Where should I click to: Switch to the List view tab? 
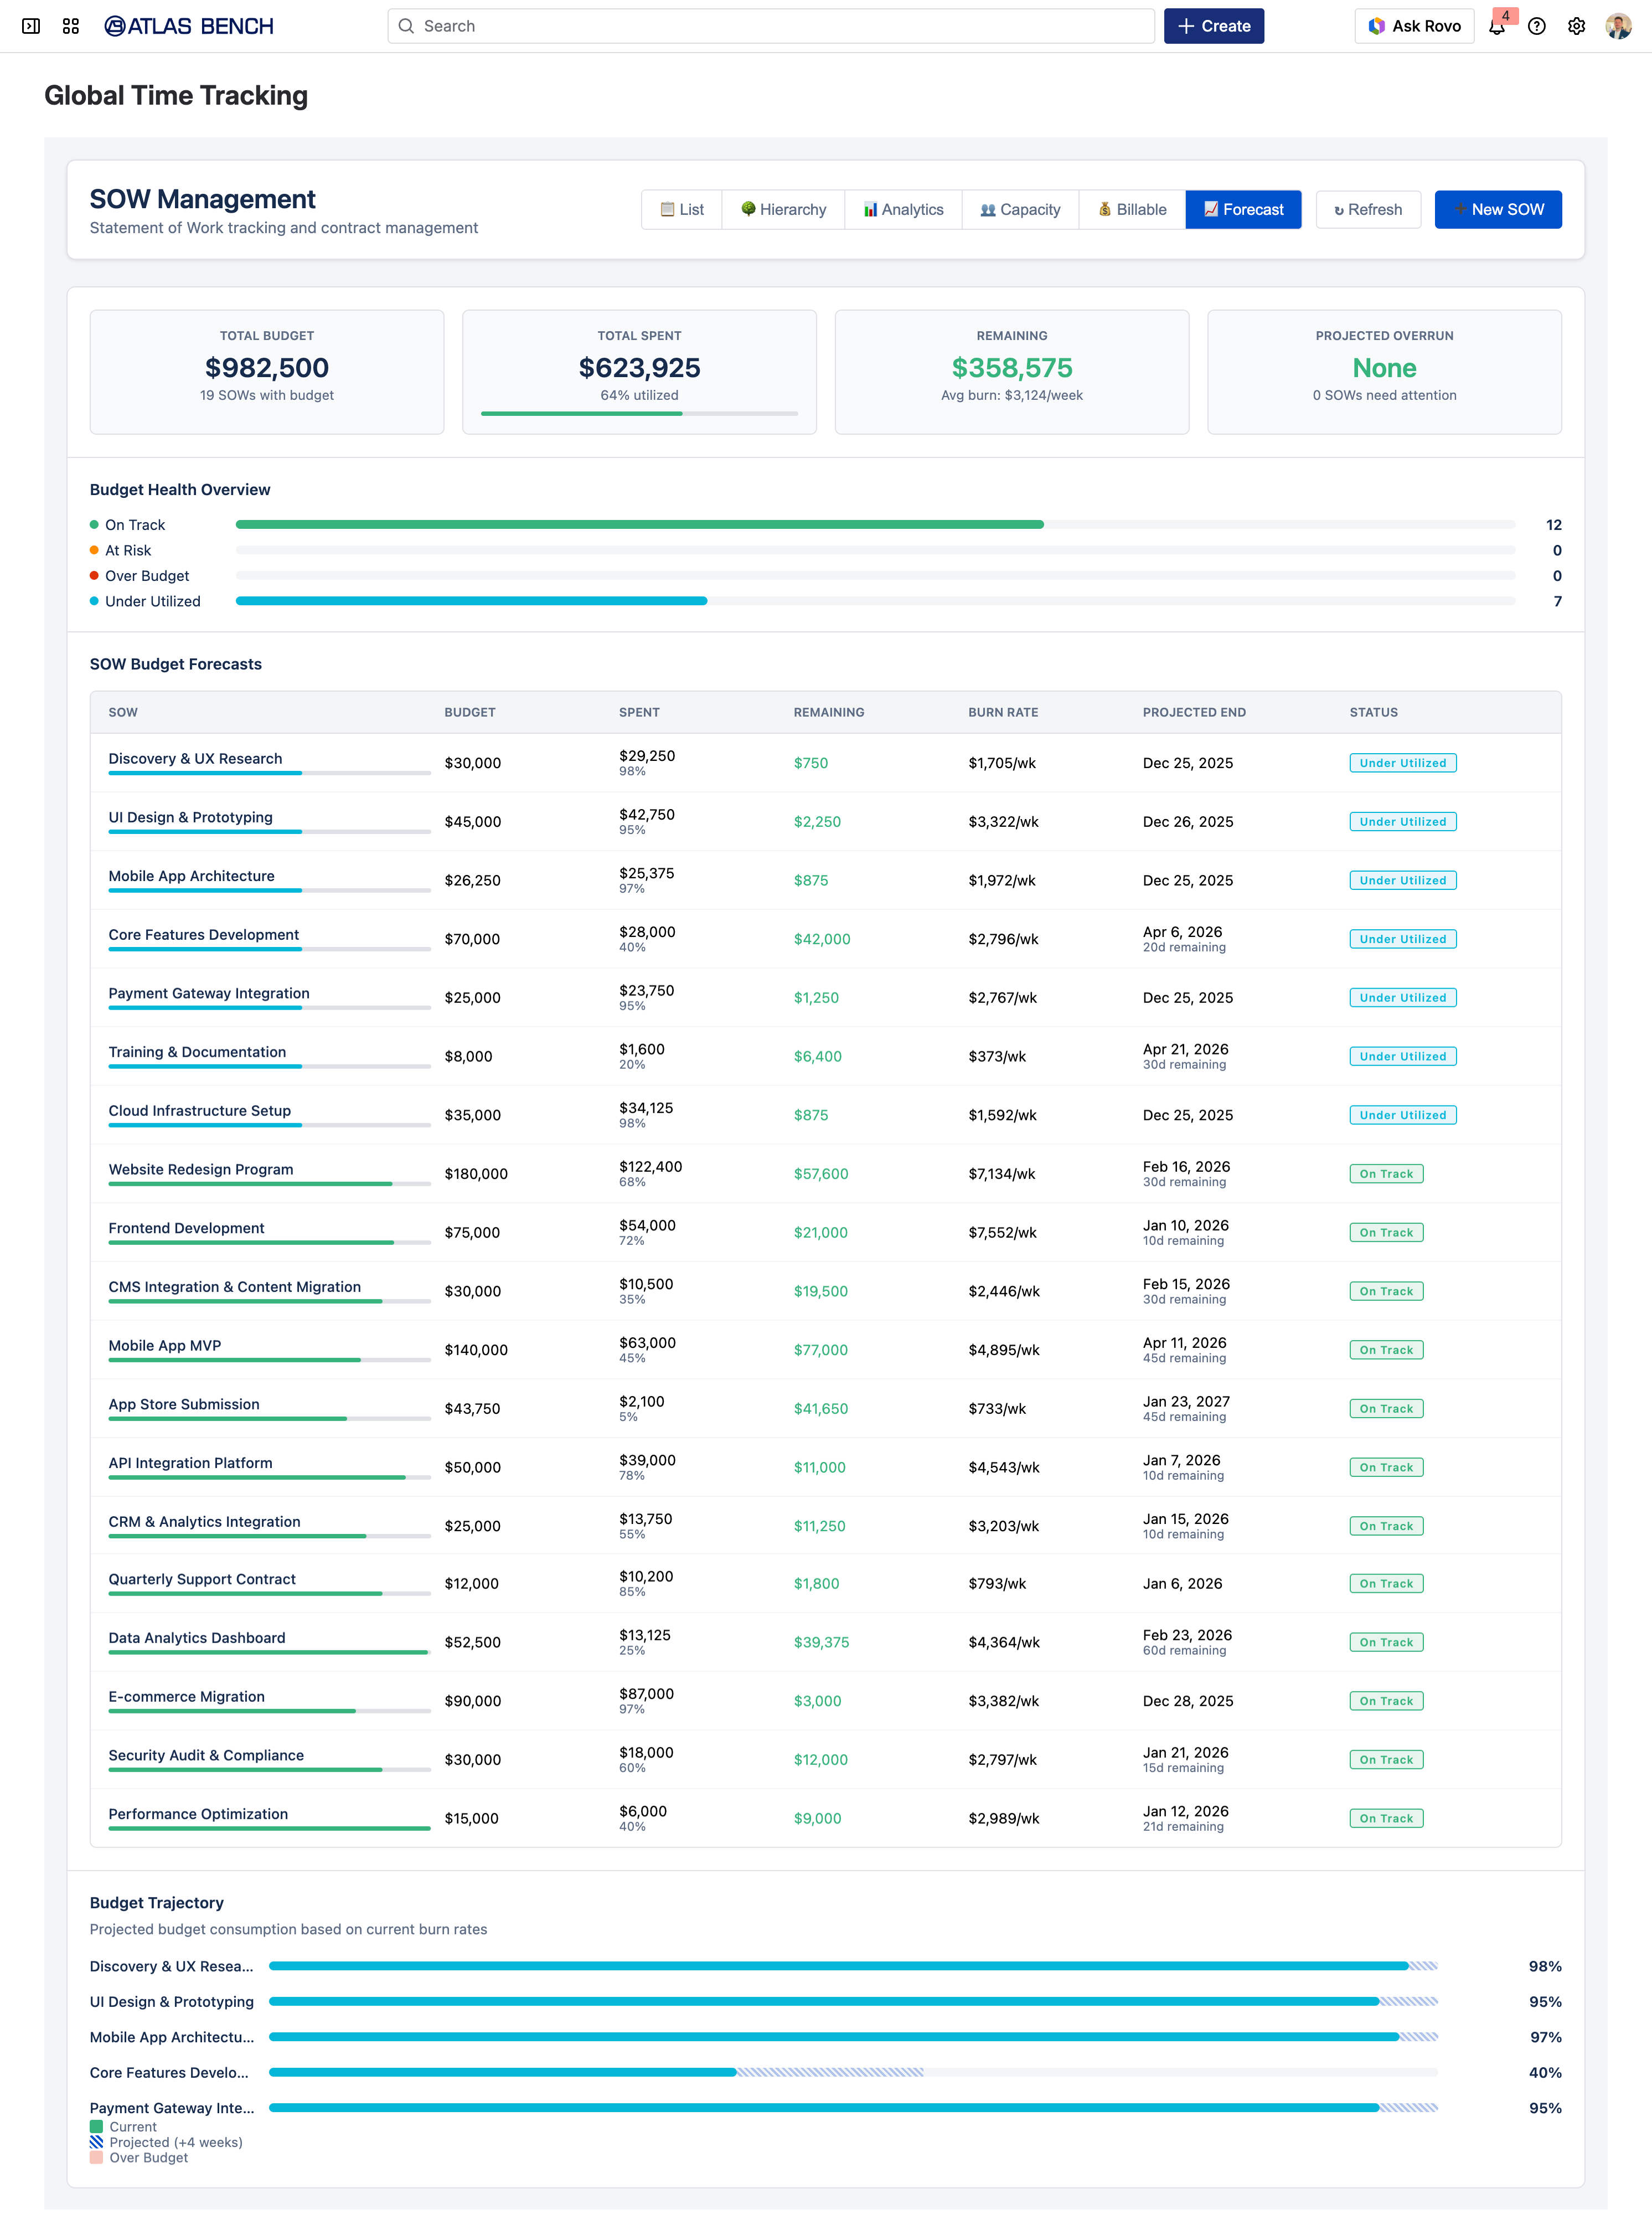[682, 209]
